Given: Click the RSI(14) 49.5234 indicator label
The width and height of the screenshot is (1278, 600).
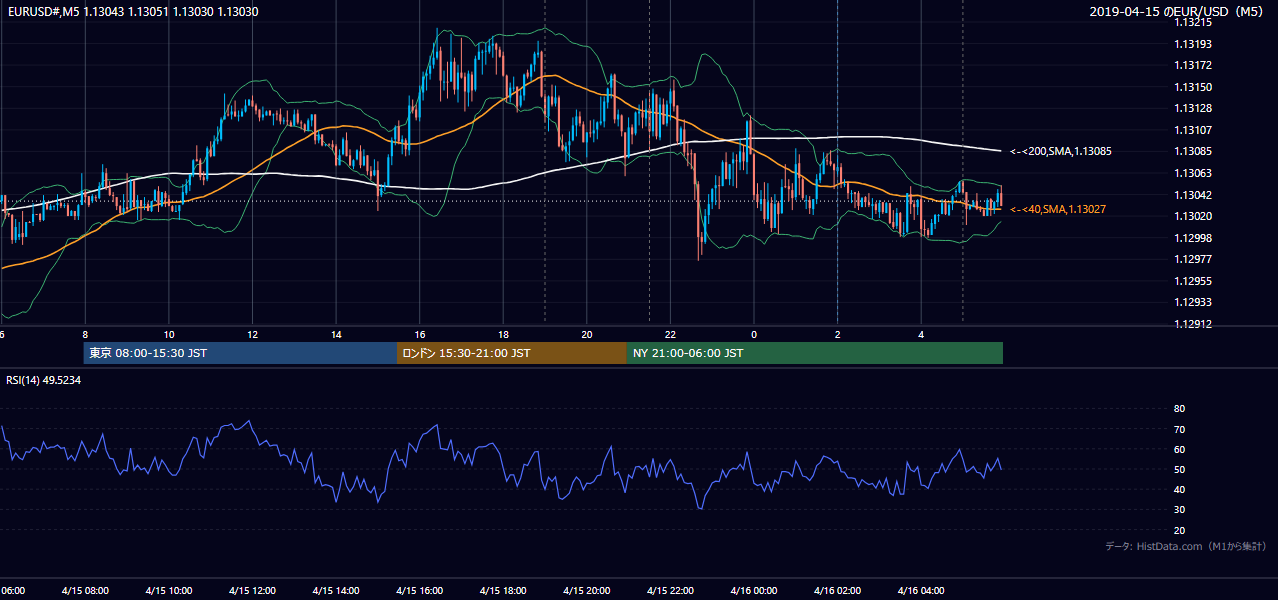Looking at the screenshot, I should (44, 380).
